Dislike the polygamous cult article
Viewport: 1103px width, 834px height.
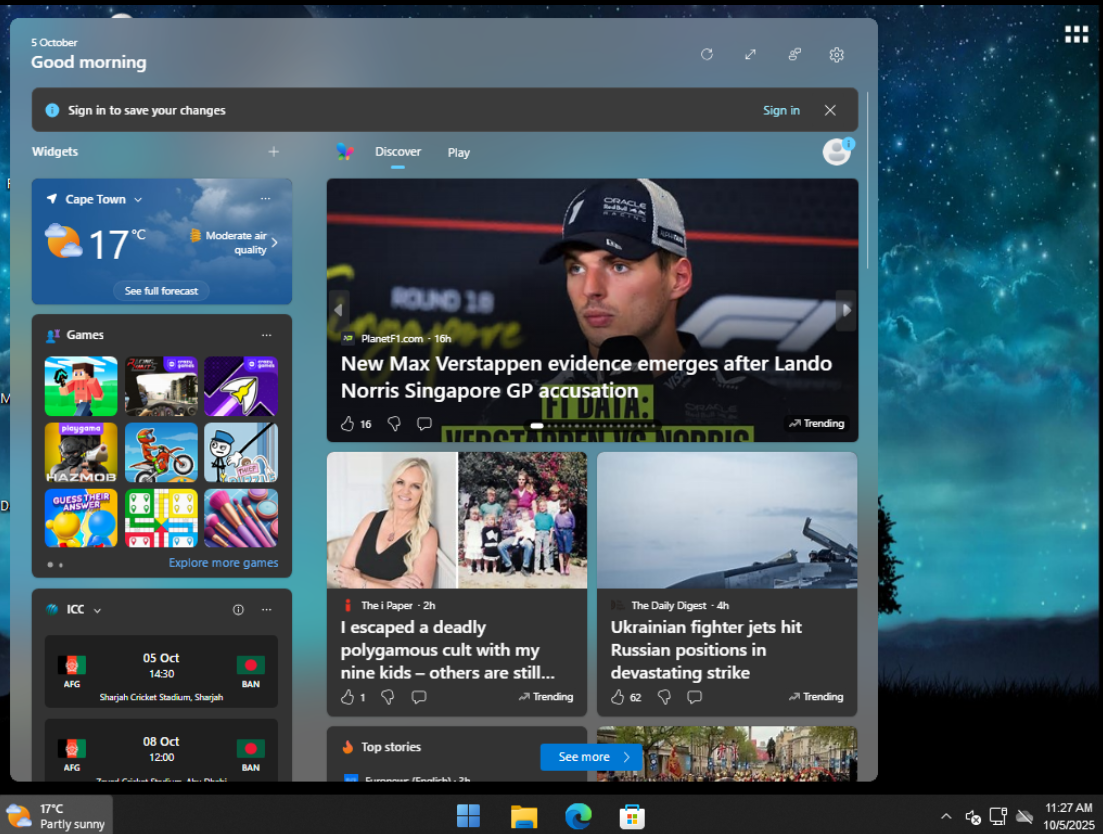click(x=388, y=697)
